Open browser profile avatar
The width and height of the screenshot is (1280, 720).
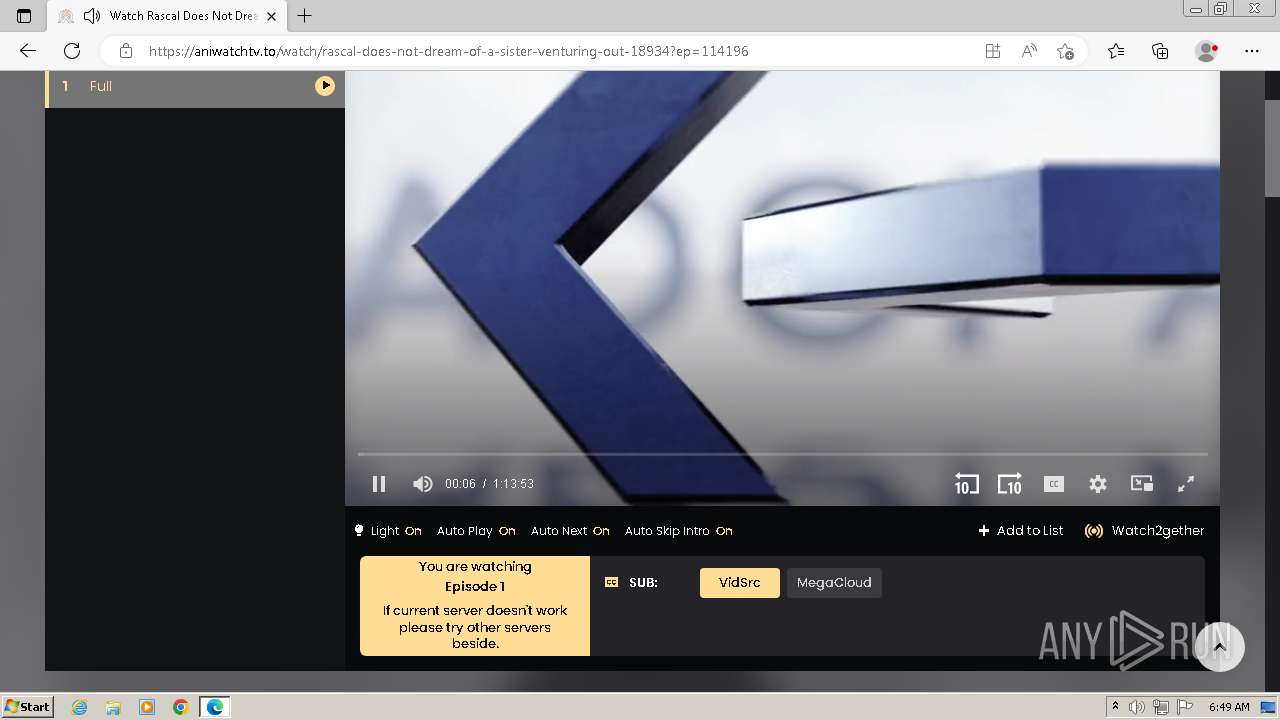[x=1206, y=51]
